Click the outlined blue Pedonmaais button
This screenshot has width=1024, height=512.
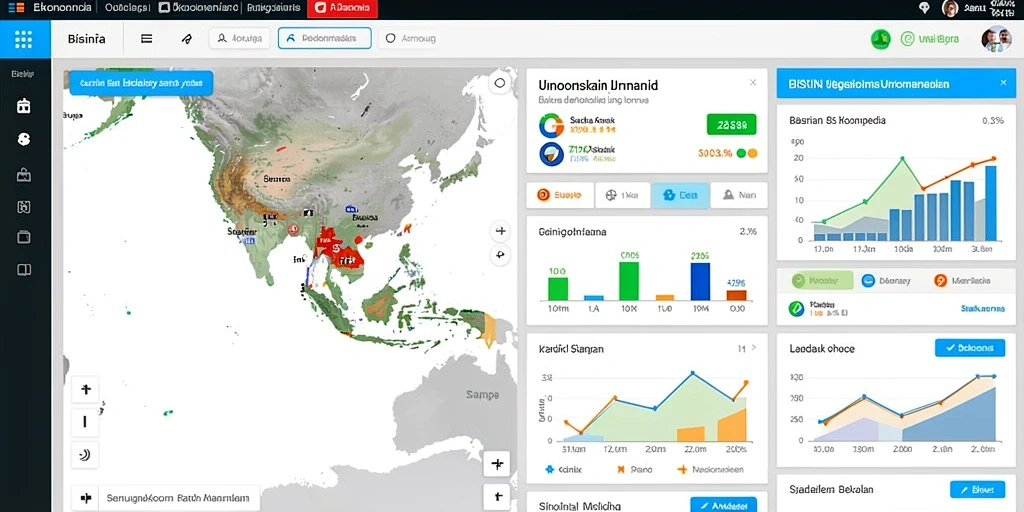325,39
